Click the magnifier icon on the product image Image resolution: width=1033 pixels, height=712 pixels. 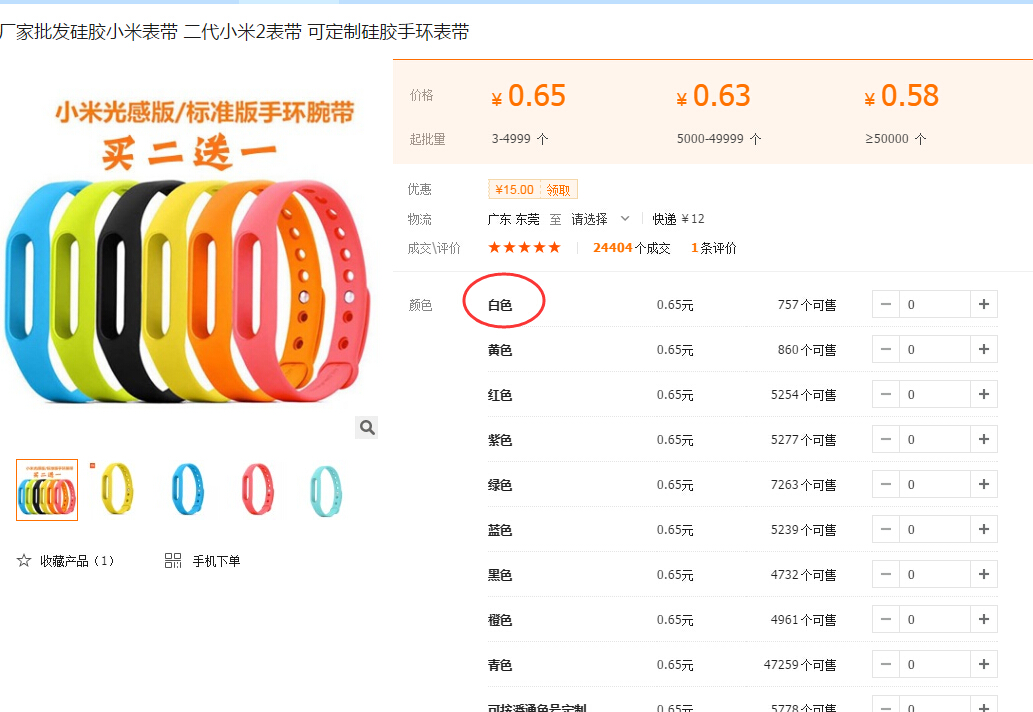point(367,427)
